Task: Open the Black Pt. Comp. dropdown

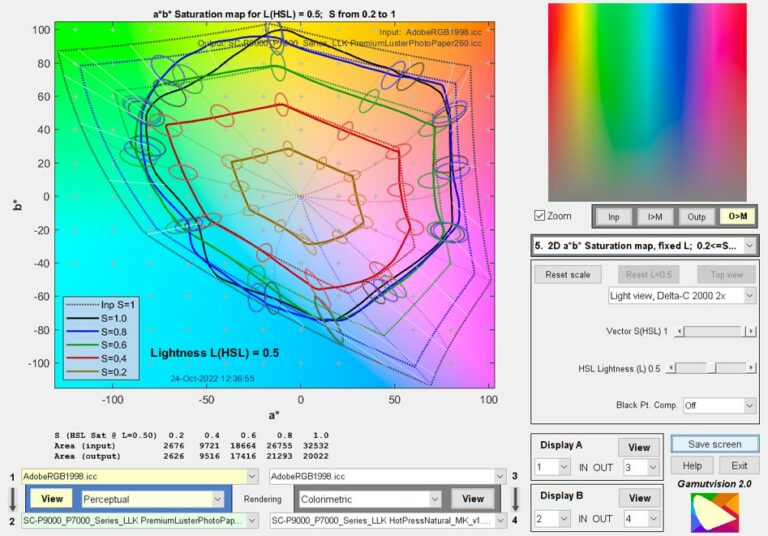Action: point(721,405)
